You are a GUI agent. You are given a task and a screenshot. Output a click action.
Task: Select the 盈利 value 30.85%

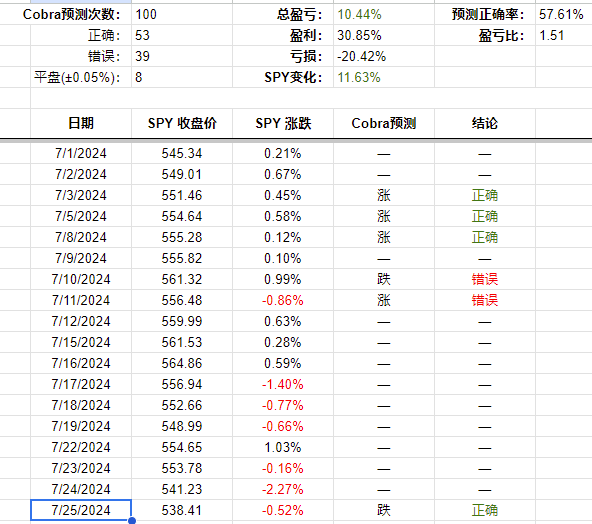[x=384, y=35]
